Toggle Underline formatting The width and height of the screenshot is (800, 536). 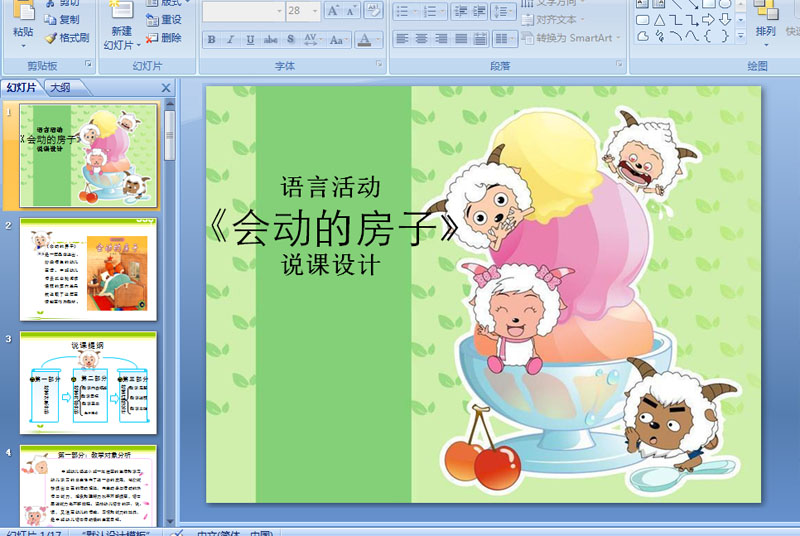[250, 39]
